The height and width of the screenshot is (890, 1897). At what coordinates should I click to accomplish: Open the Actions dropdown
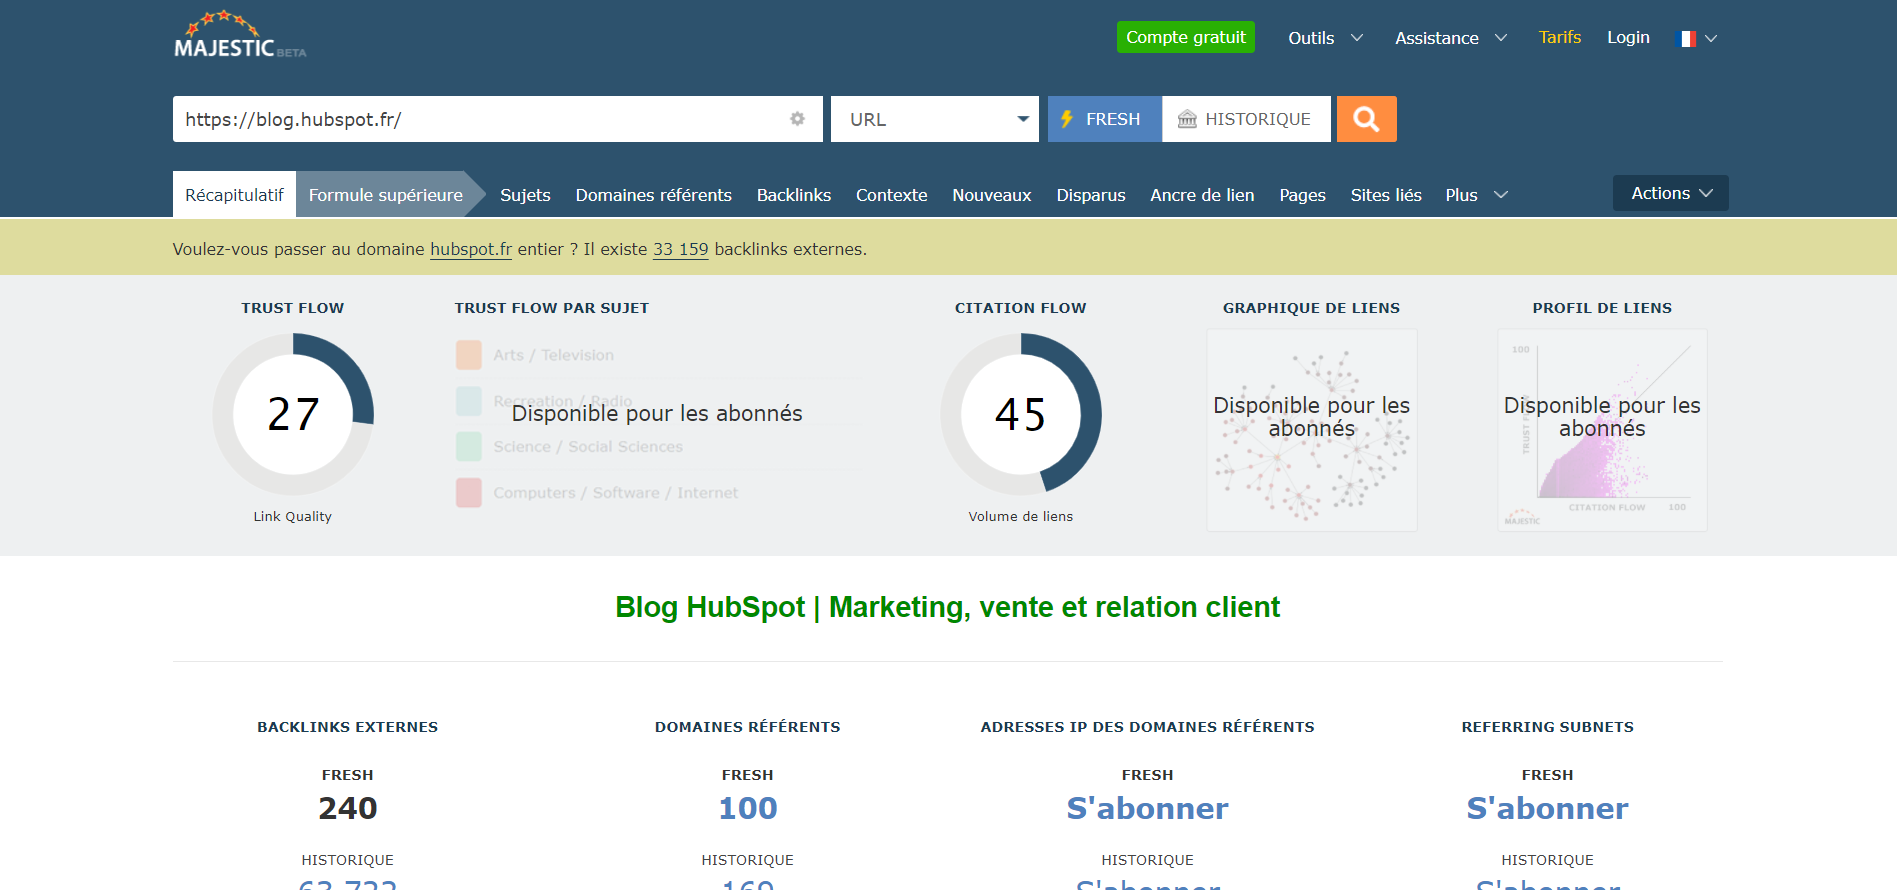pos(1670,193)
